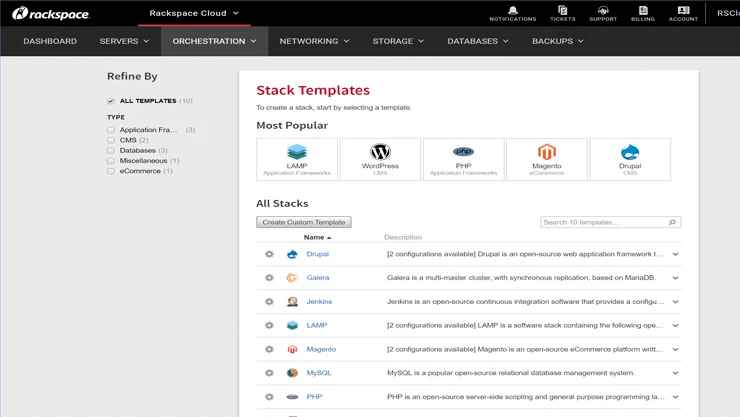The image size is (740, 417).
Task: Open the Magento stack link
Action: (x=321, y=349)
